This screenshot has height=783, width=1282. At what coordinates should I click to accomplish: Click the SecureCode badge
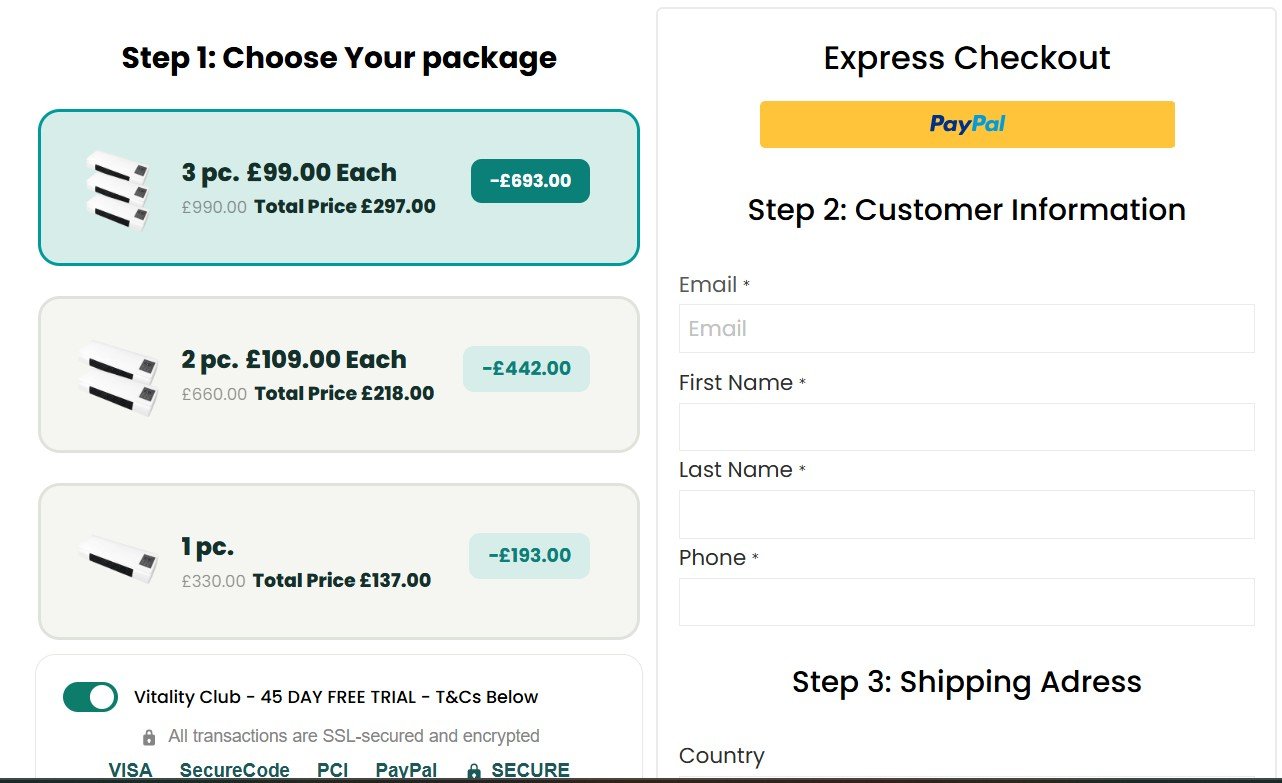pyautogui.click(x=235, y=770)
